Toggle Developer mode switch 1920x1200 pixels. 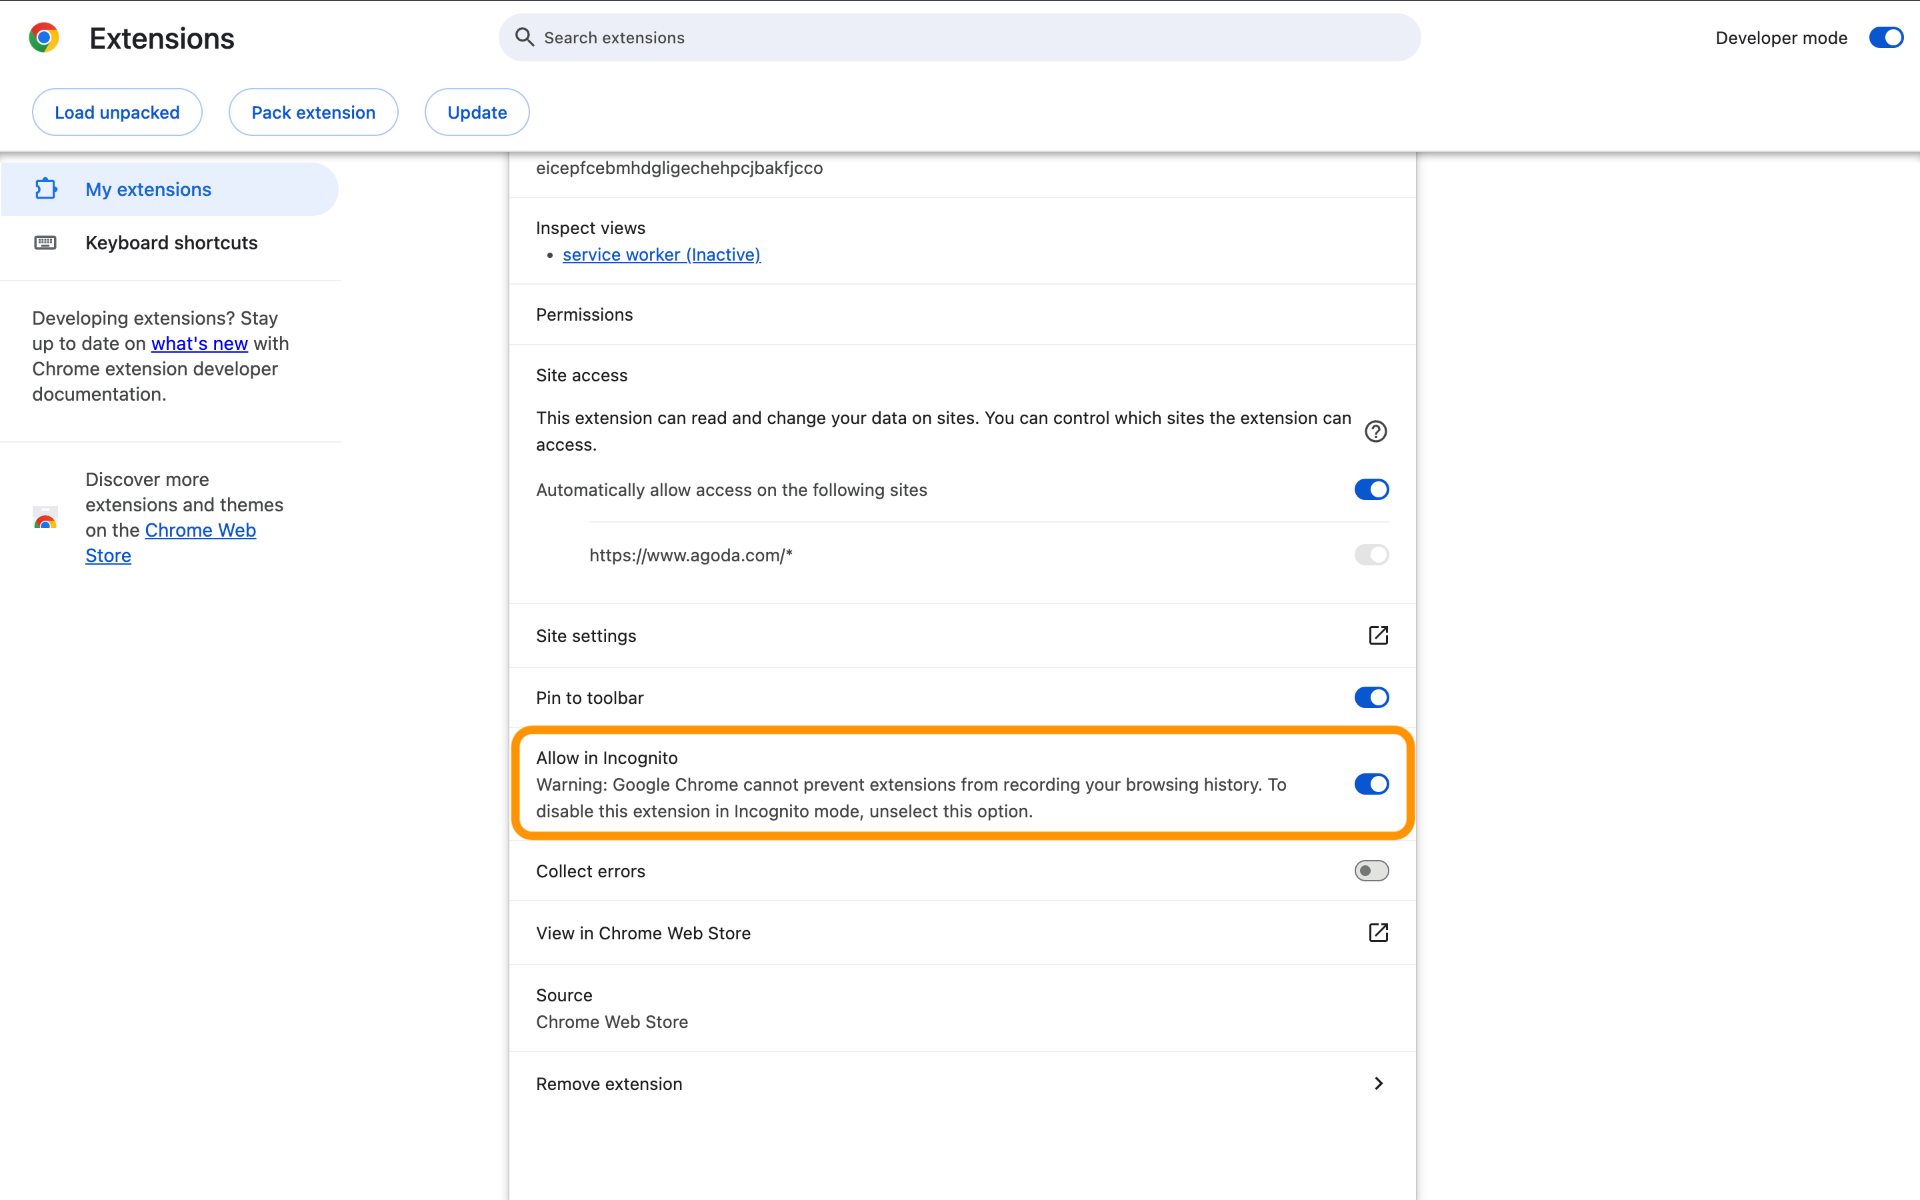pos(1886,38)
